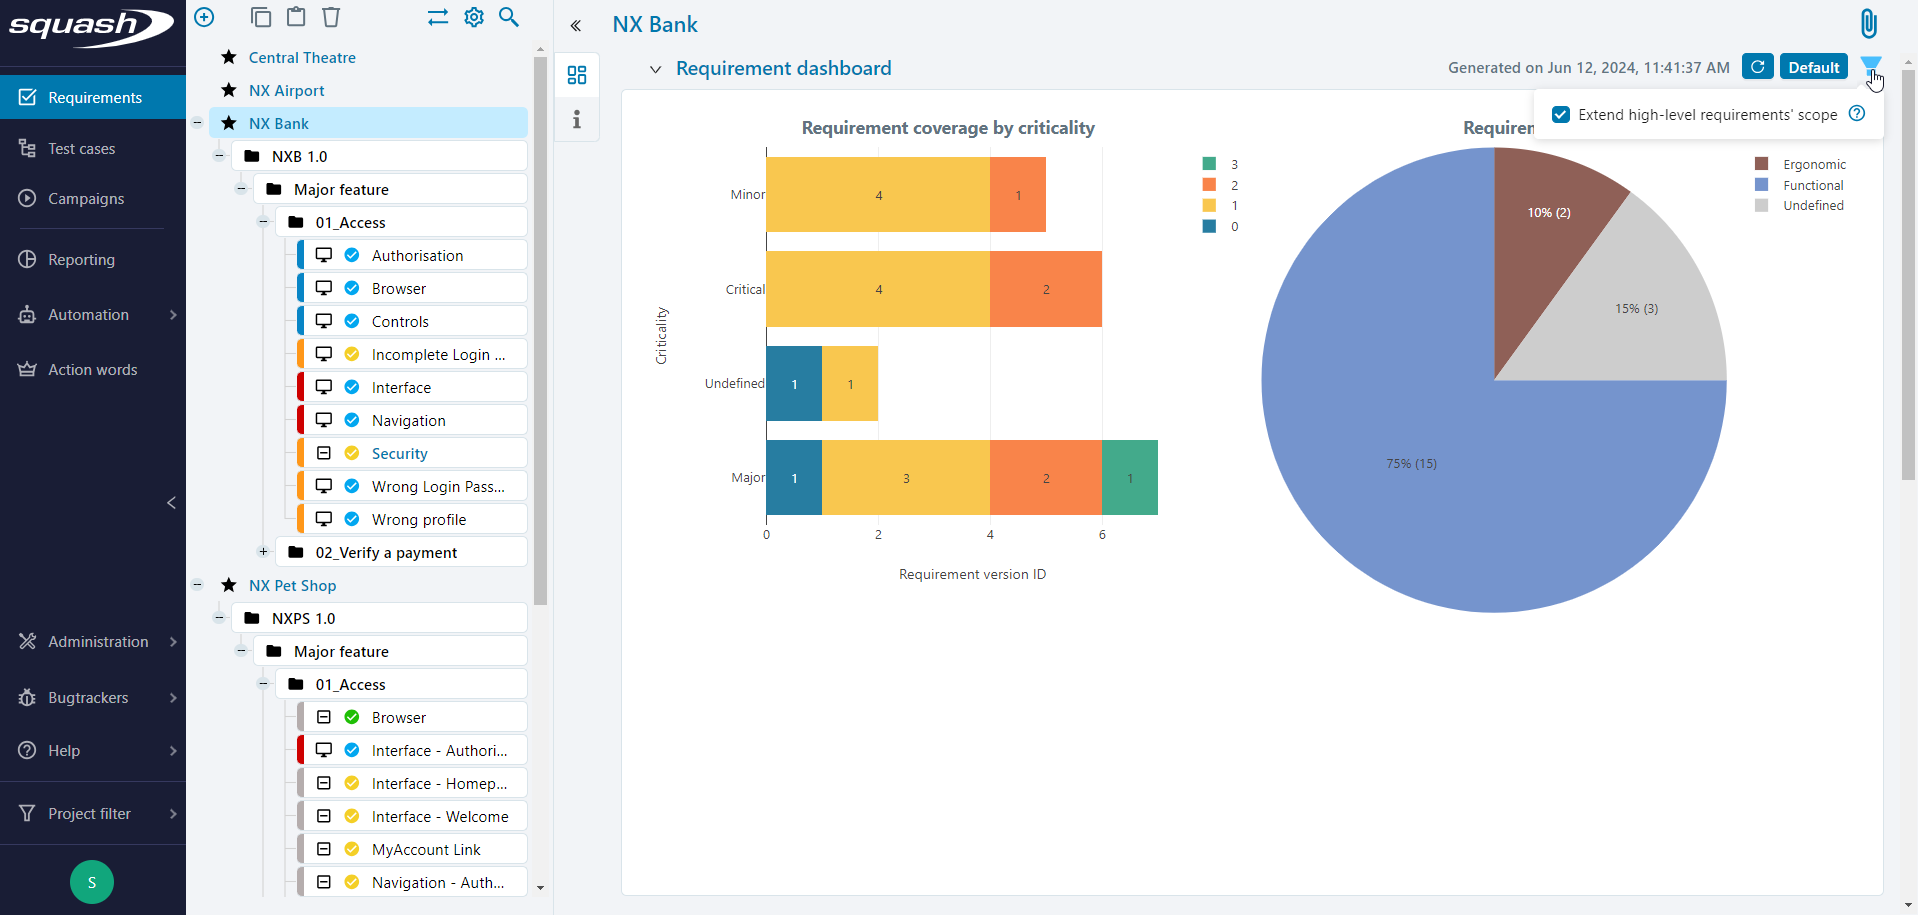
Task: Switch to the information panel icon
Action: point(576,119)
